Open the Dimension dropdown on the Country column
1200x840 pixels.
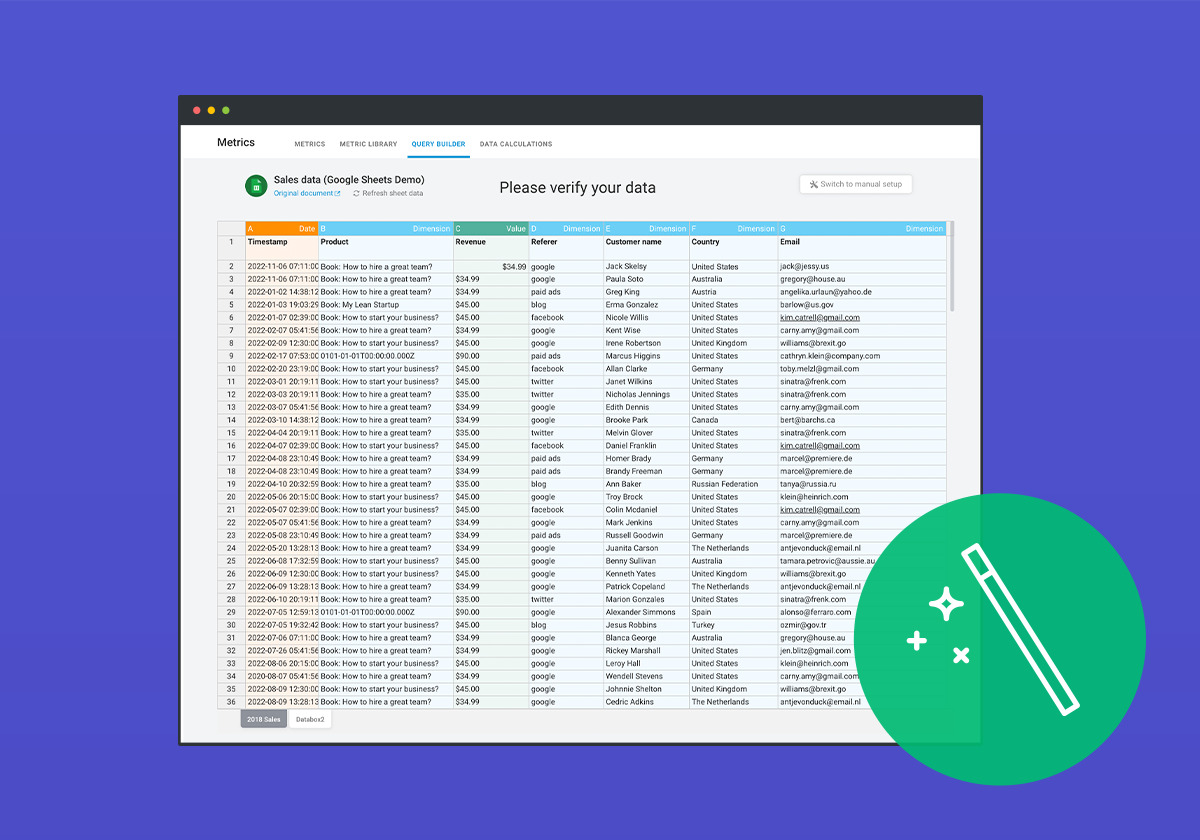coord(758,228)
